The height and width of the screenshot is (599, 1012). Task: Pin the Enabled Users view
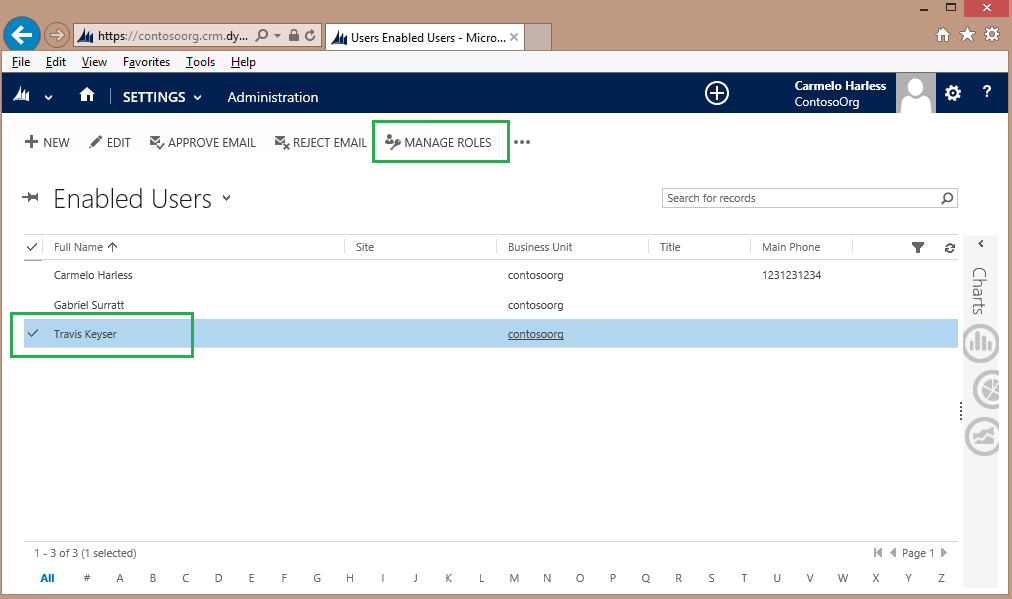pos(31,199)
